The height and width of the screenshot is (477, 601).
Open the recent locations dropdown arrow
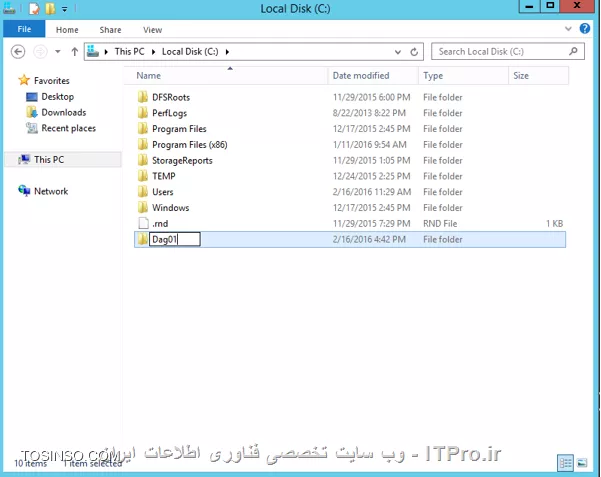click(x=57, y=51)
